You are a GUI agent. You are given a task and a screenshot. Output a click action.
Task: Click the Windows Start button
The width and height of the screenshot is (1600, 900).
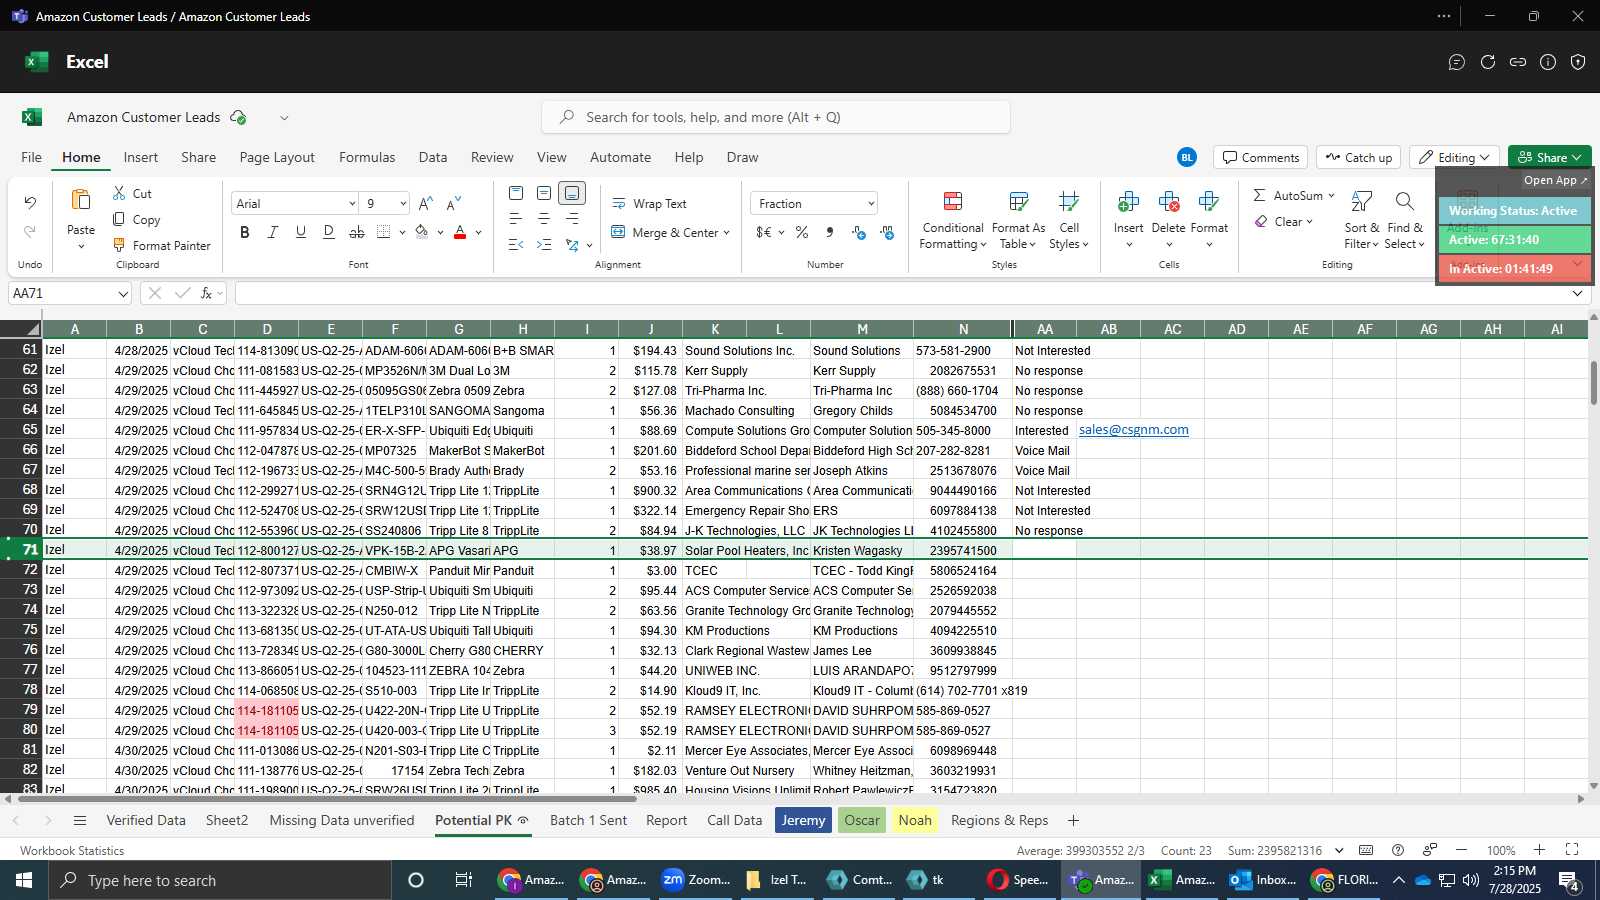coord(23,880)
